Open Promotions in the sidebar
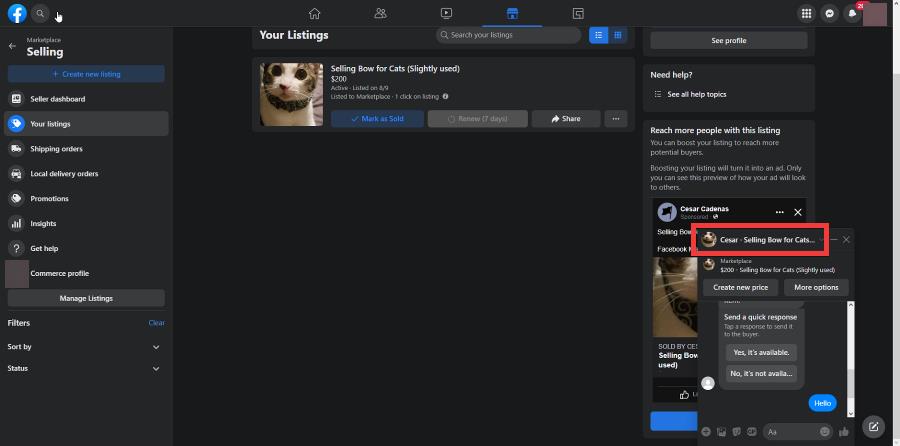The width and height of the screenshot is (900, 446). (x=86, y=199)
